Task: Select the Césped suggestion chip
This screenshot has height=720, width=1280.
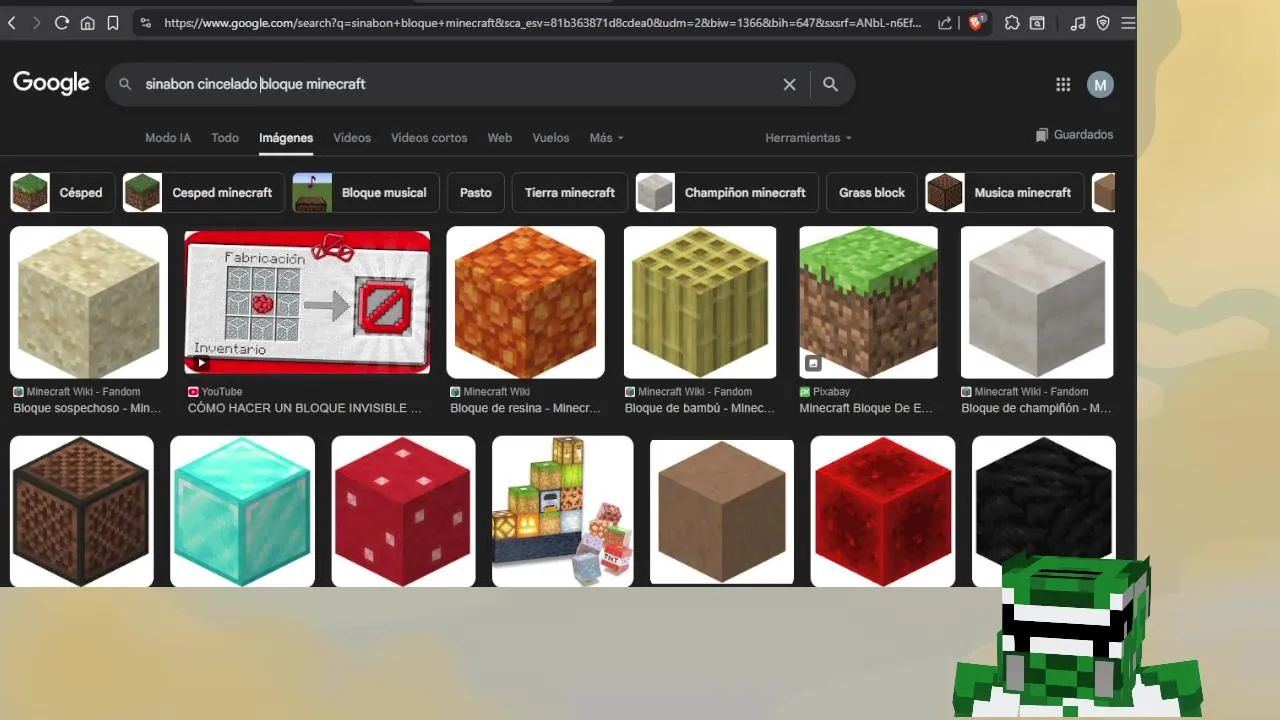Action: [x=62, y=193]
